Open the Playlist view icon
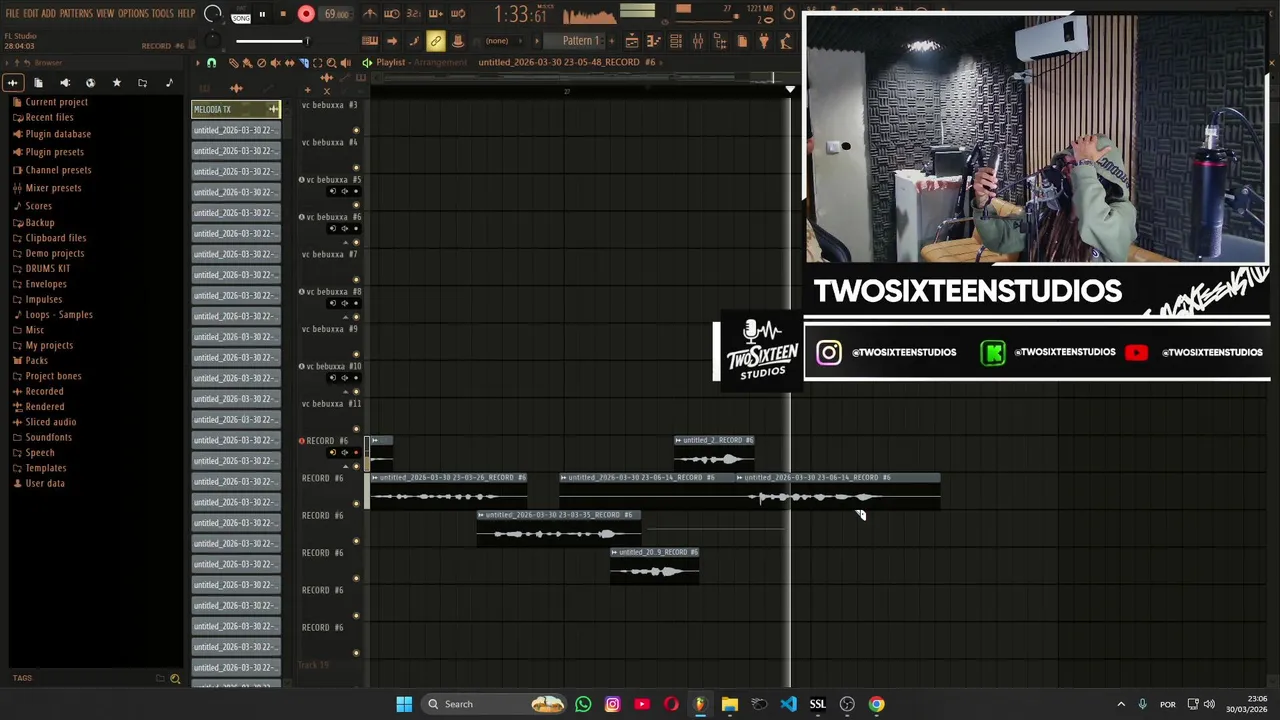Viewport: 1280px width, 720px height. click(632, 41)
